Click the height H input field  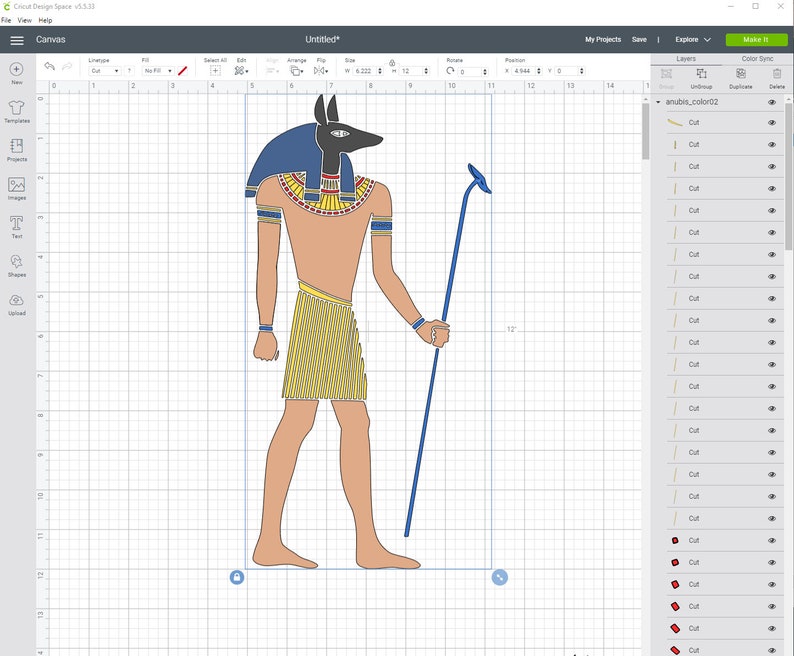[x=411, y=71]
